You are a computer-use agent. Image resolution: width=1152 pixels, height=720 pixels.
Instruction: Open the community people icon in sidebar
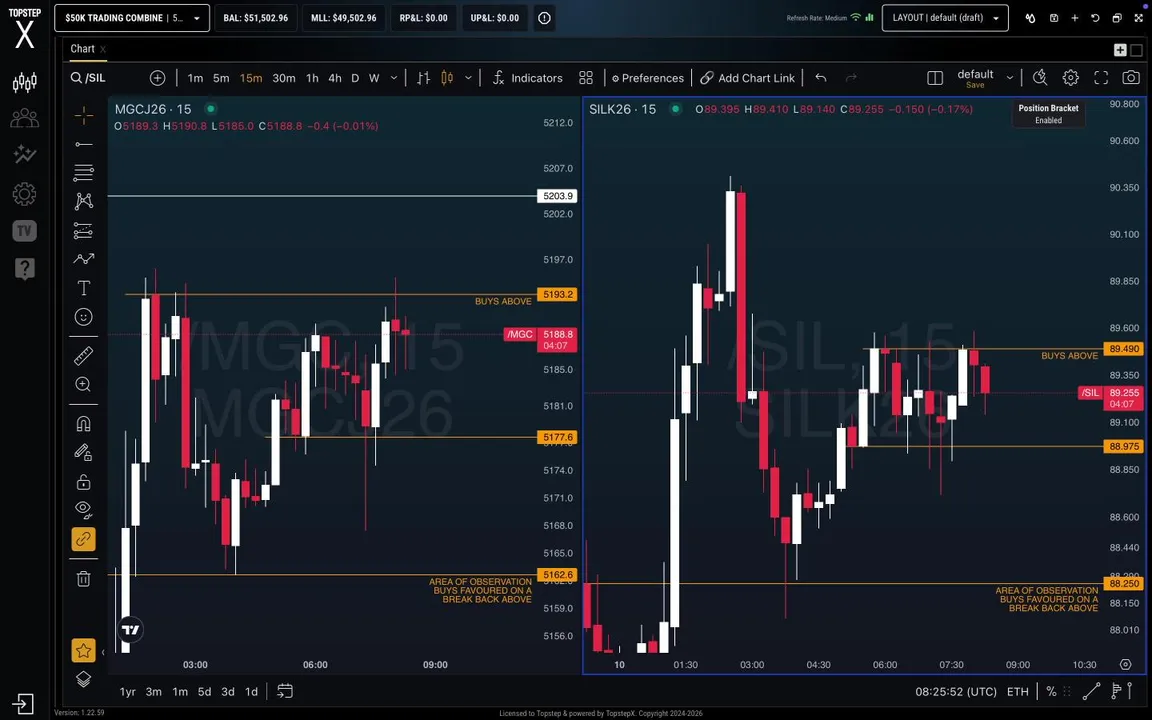[24, 118]
